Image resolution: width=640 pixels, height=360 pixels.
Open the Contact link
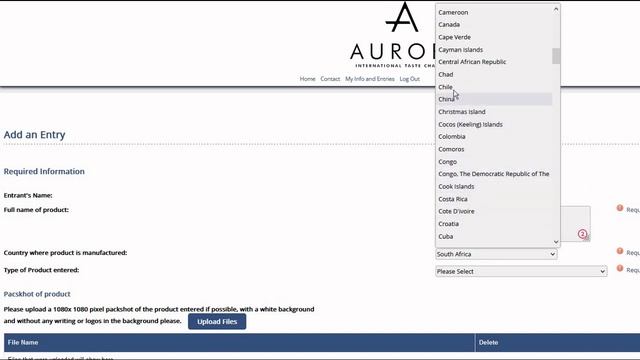click(x=330, y=79)
